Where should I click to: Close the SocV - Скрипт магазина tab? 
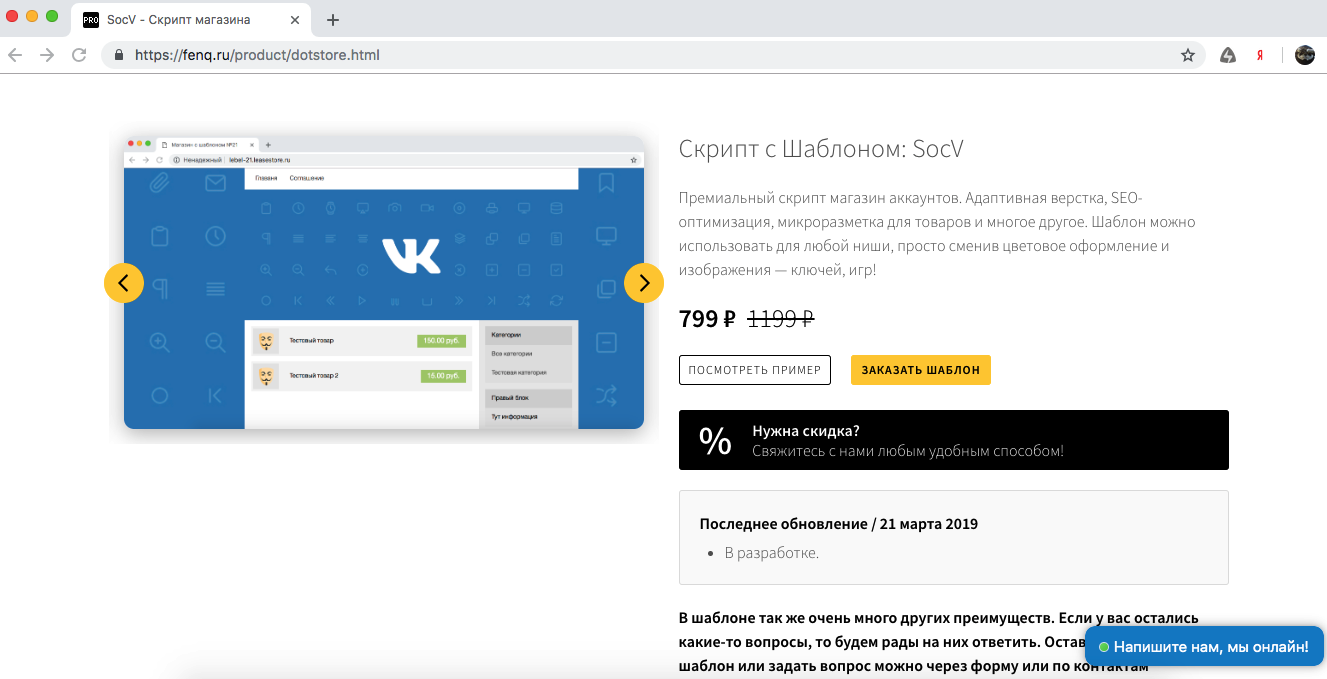coord(297,20)
